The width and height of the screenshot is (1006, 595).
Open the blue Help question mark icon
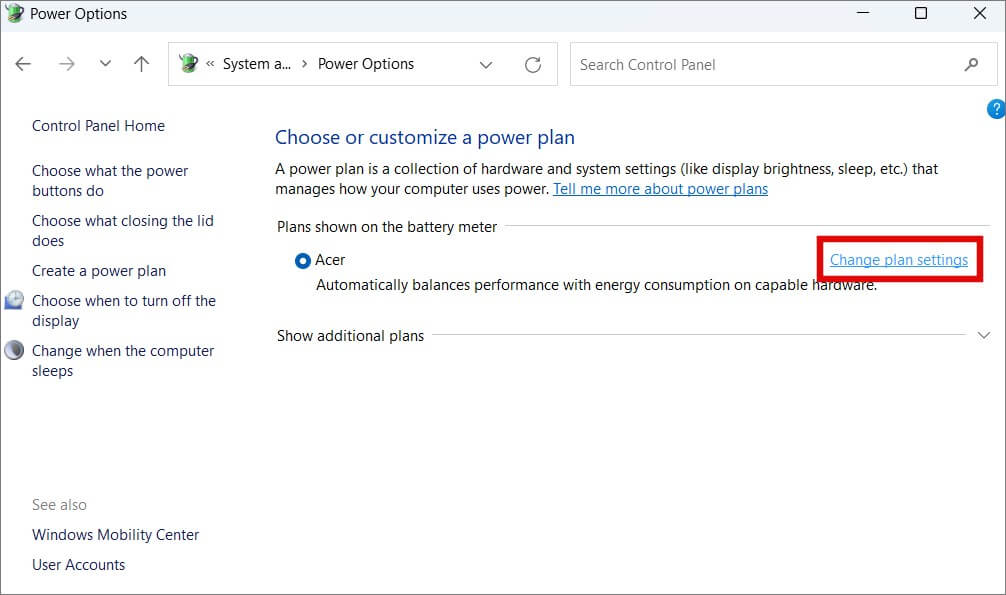click(995, 109)
